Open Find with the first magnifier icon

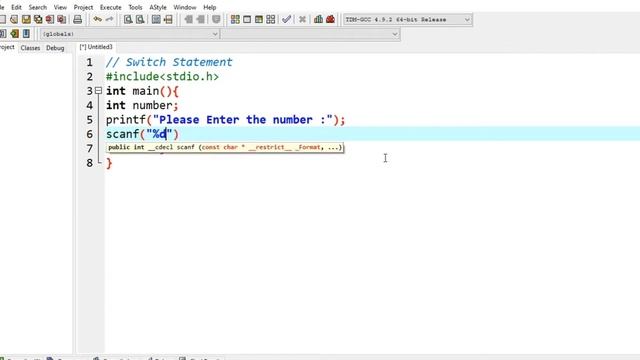tap(128, 19)
